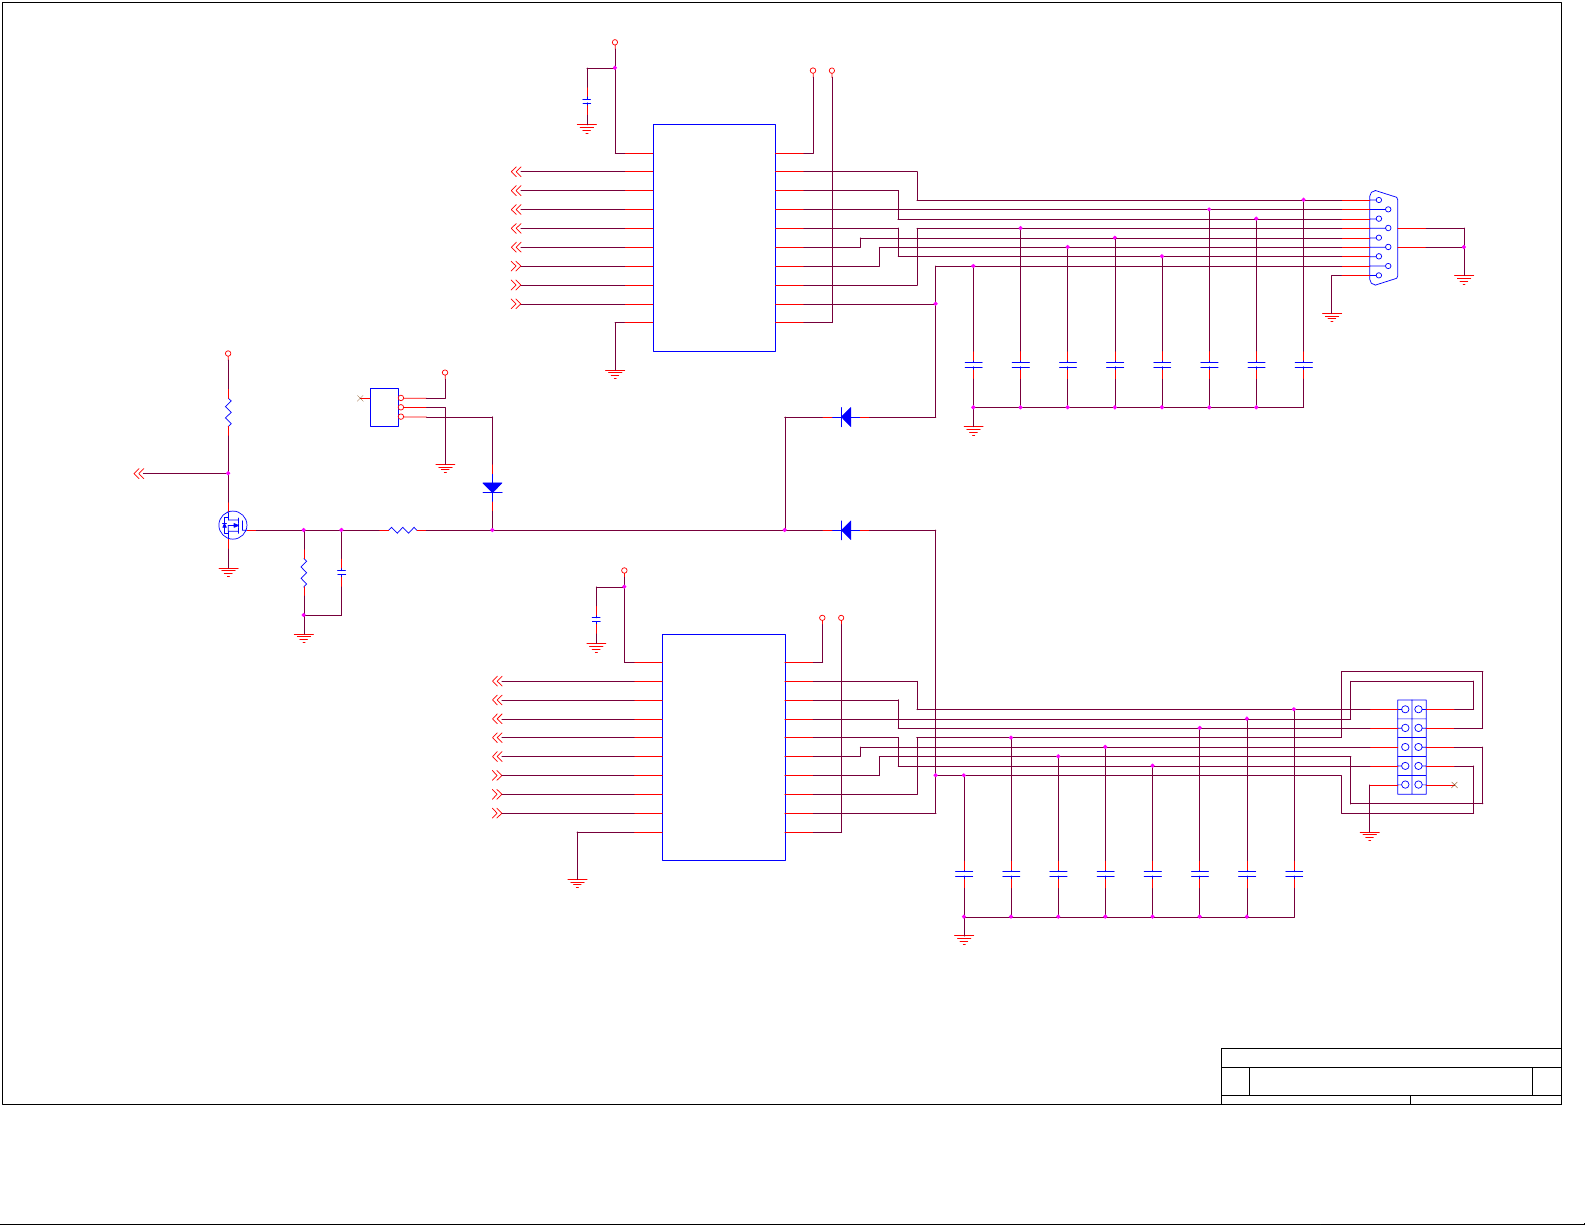
Task: Select the bottom port arrow of the lower IC
Action: pyautogui.click(x=497, y=813)
